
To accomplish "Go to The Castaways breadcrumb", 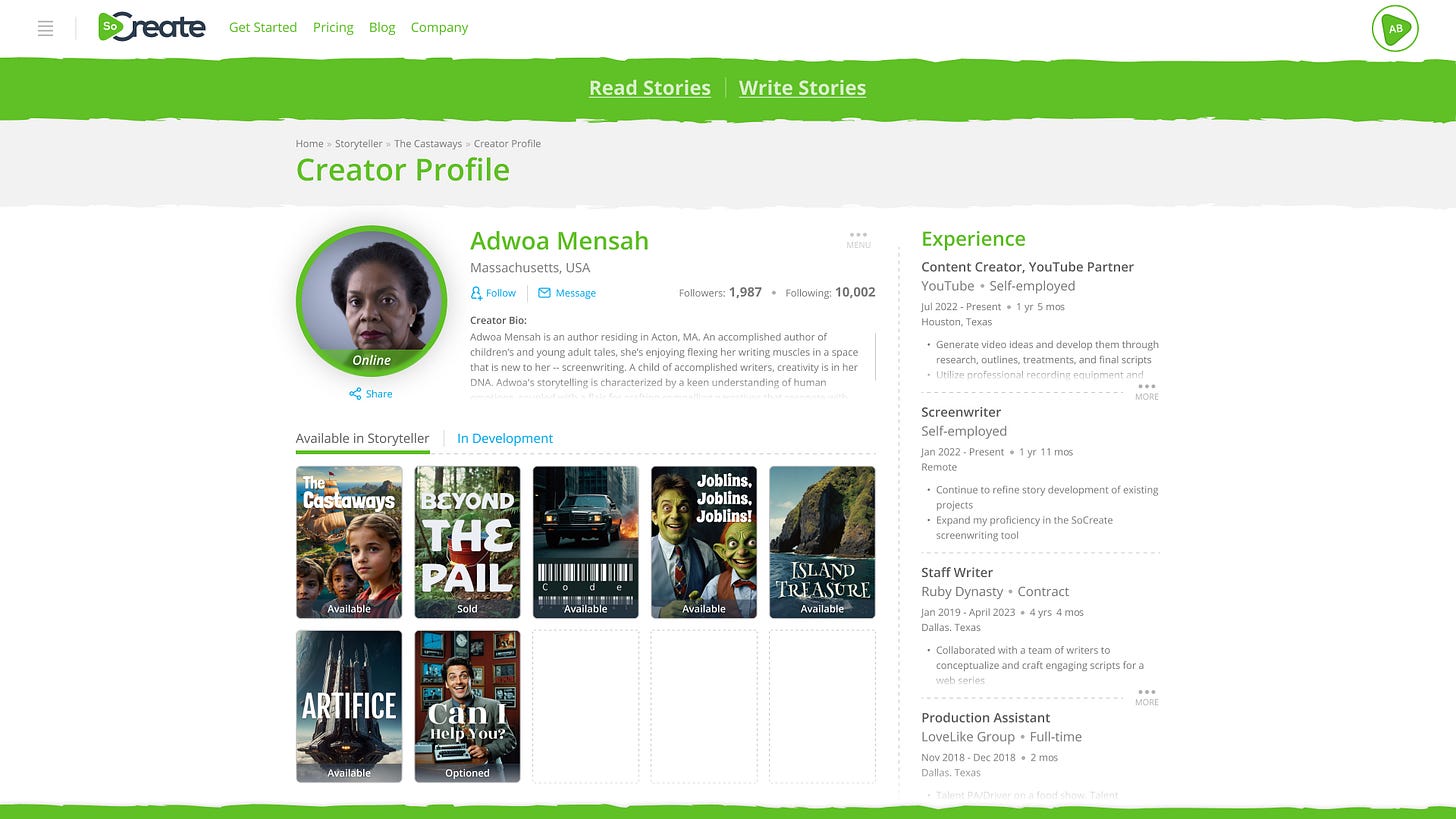I will pos(428,144).
